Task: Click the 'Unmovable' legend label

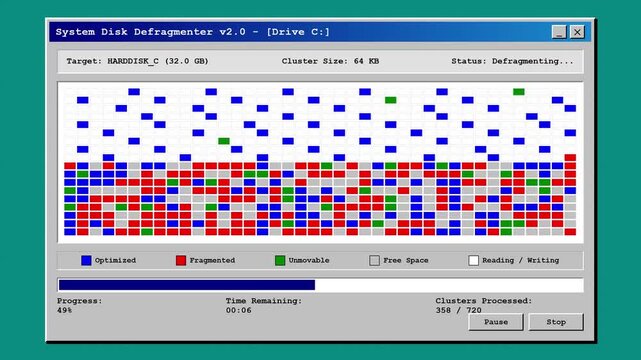Action: click(x=309, y=260)
